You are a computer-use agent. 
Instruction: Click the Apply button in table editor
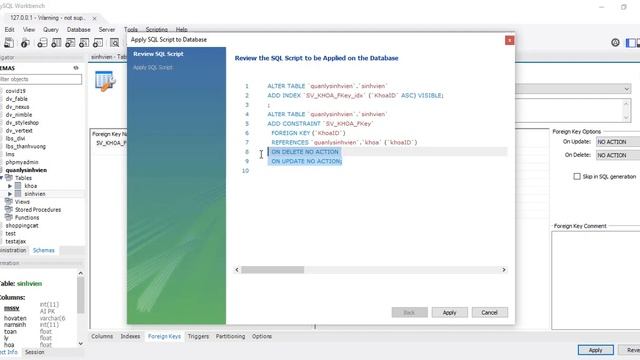pyautogui.click(x=596, y=350)
